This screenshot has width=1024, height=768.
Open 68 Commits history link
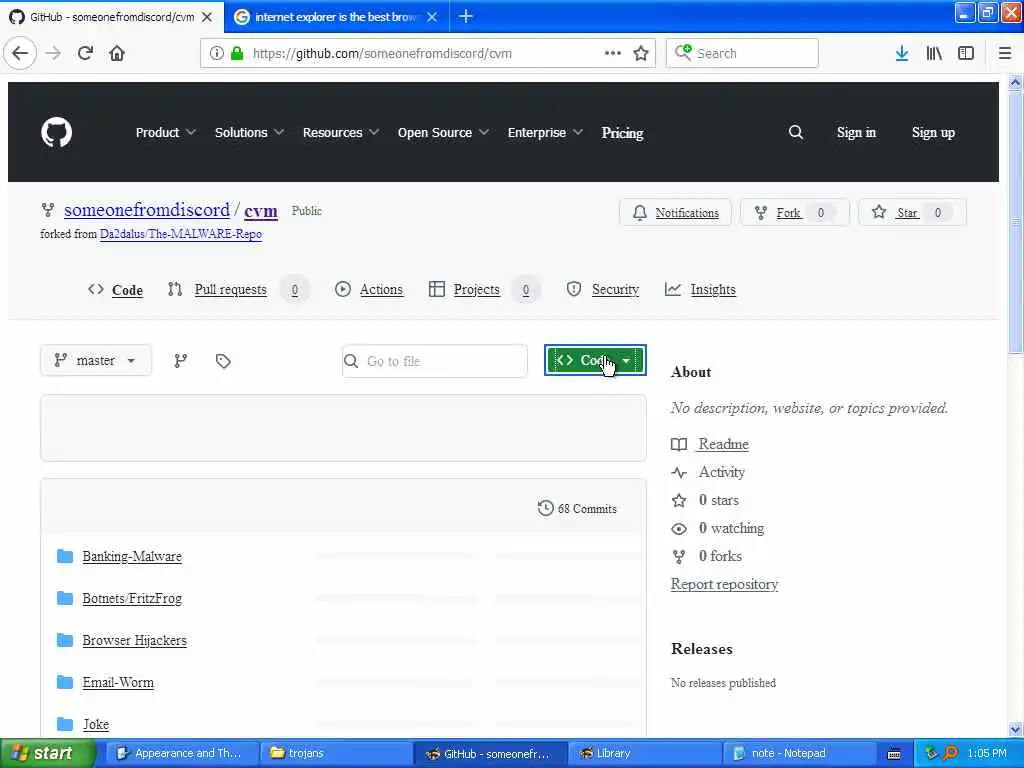click(x=577, y=508)
